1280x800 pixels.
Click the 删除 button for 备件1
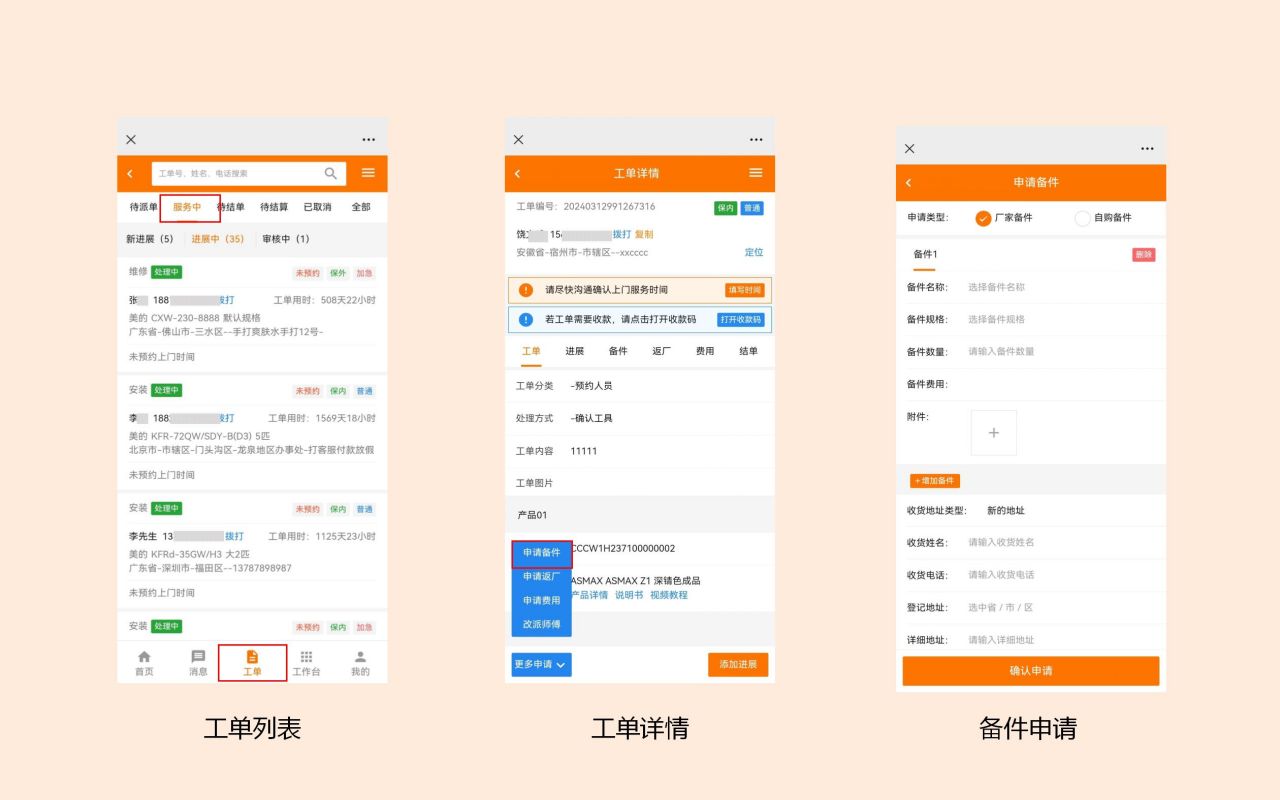pos(1143,255)
